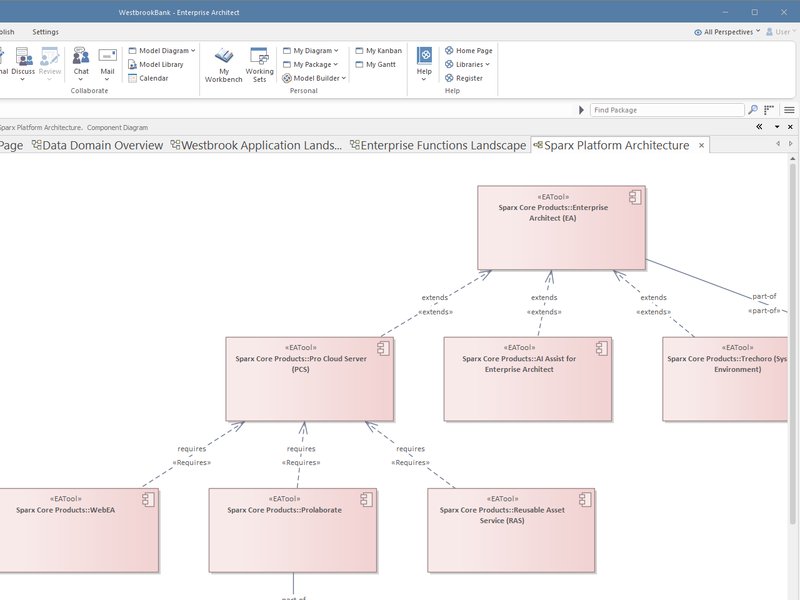Click component icon on AI Assist box
The image size is (800, 600).
tap(602, 348)
